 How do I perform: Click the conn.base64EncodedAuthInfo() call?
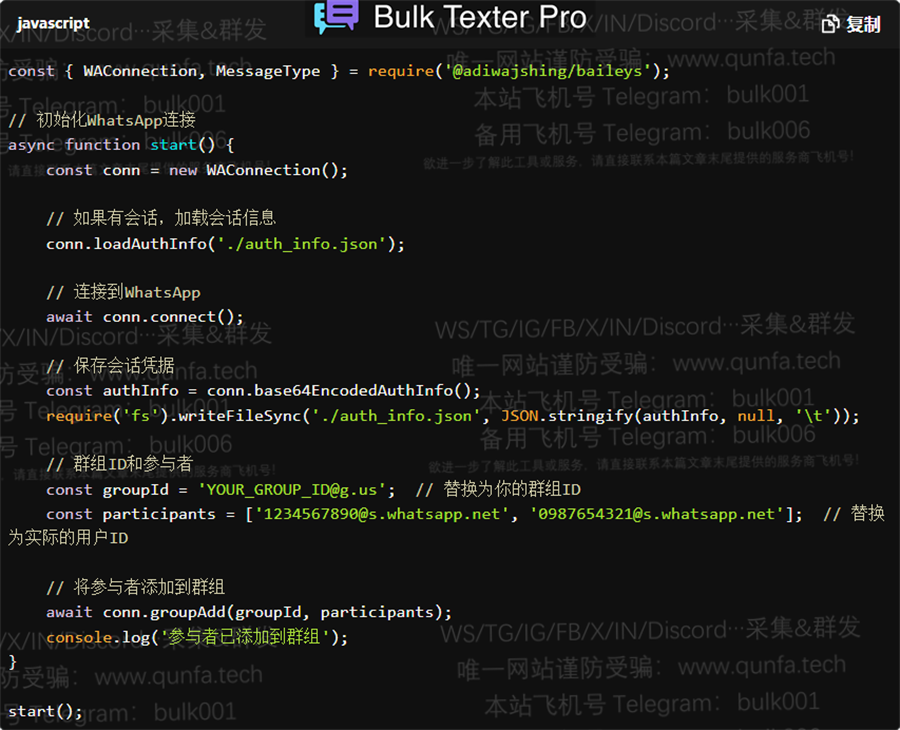(x=343, y=390)
